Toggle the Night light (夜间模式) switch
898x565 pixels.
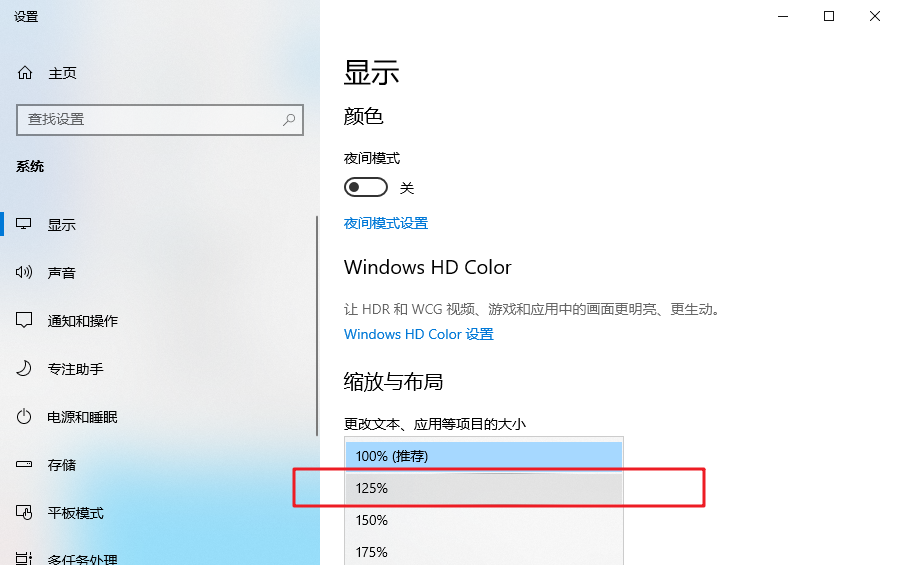point(365,188)
